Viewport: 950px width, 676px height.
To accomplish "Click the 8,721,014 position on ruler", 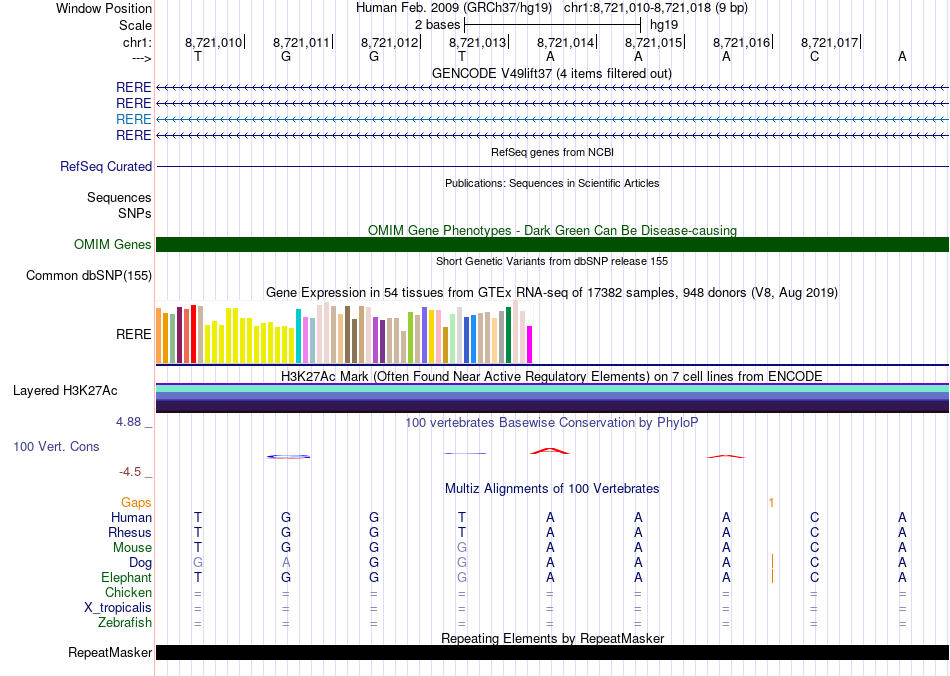I will click(x=566, y=42).
